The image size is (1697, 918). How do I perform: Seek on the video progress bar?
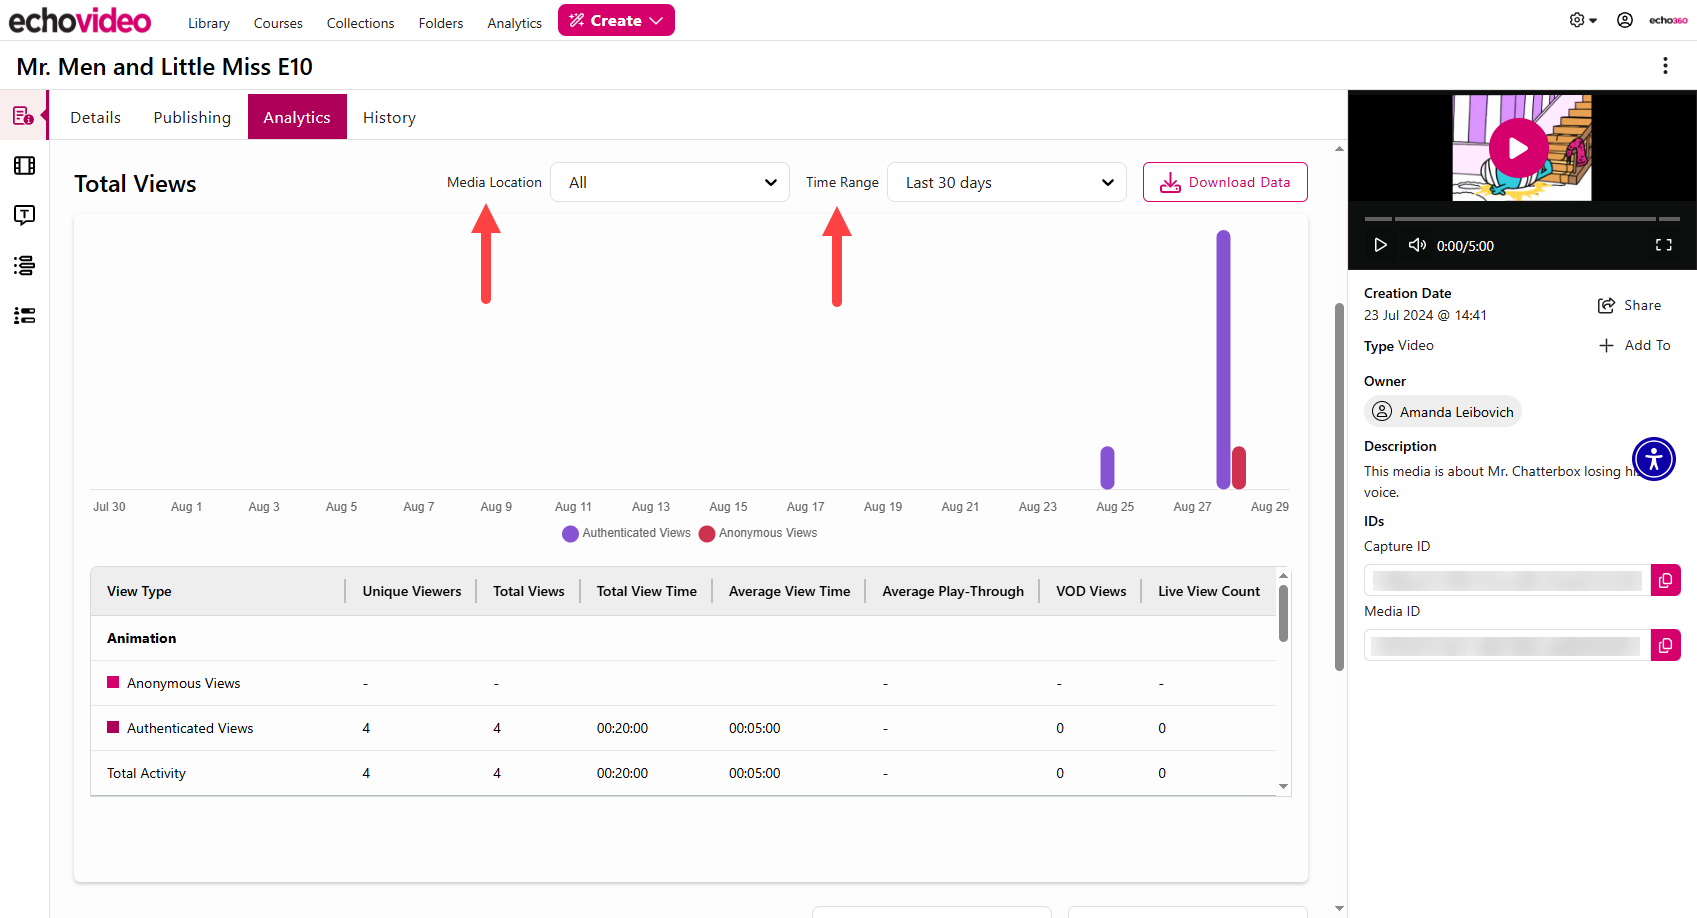(x=1522, y=218)
